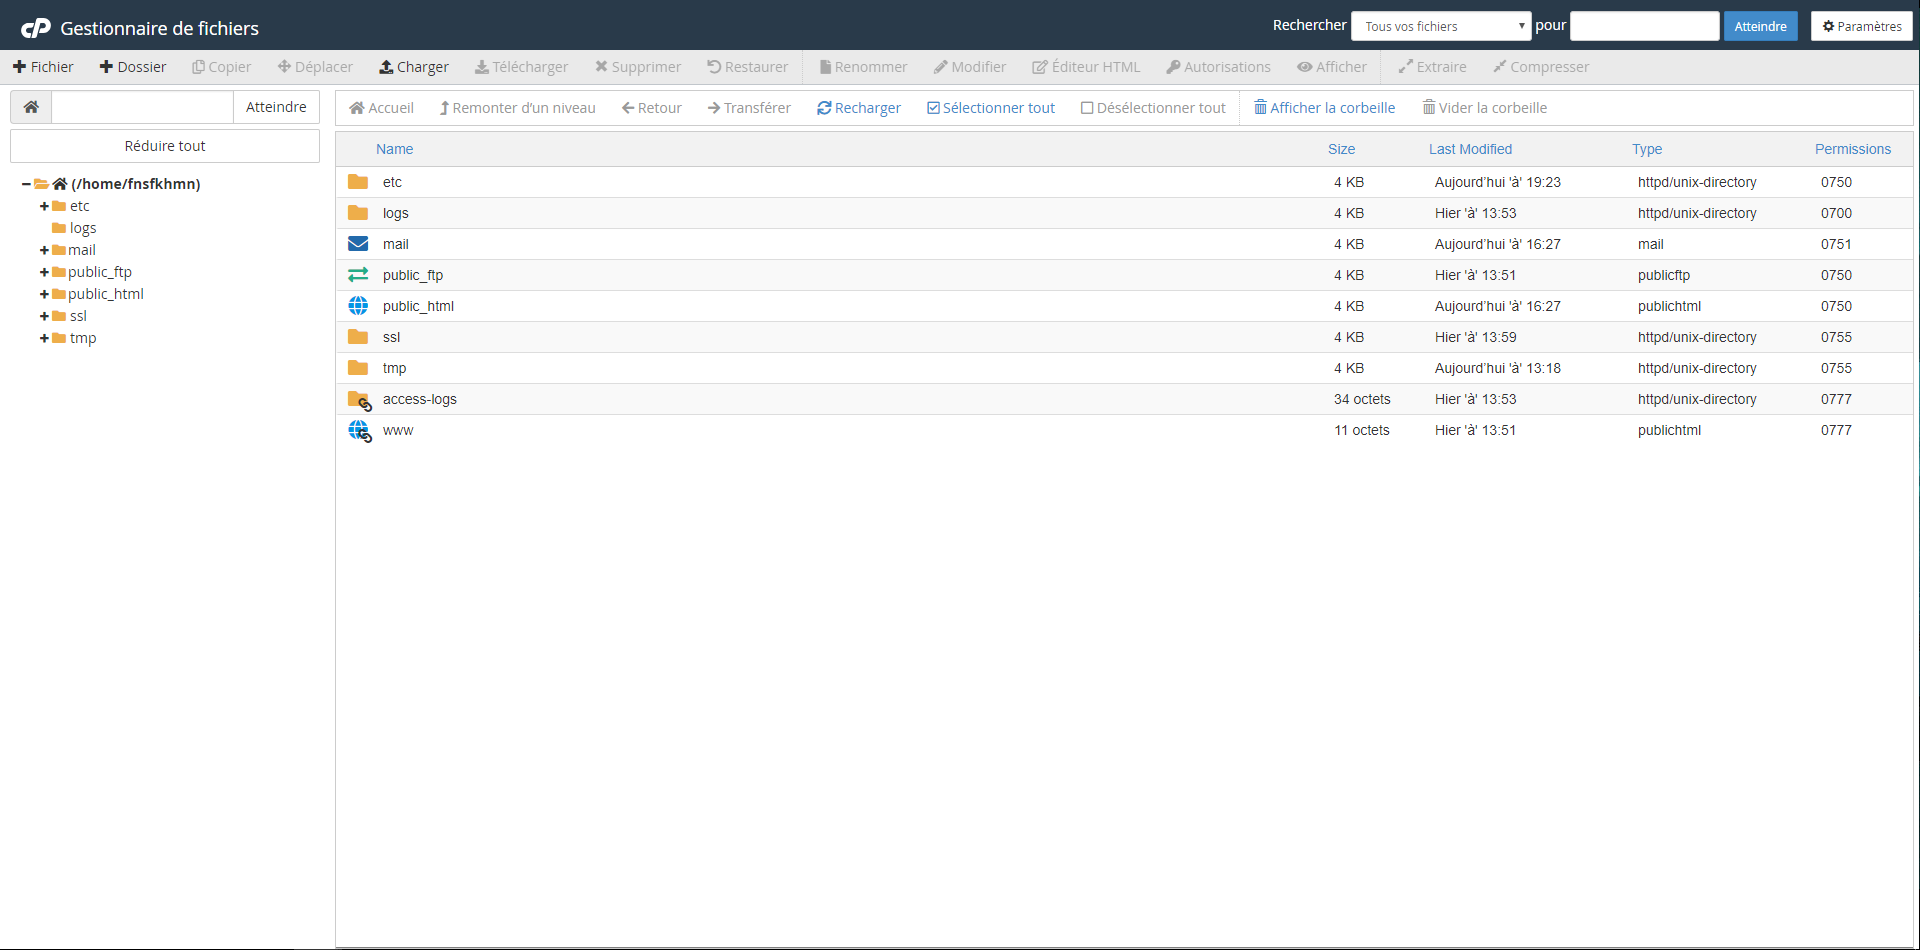
Task: Focus the directory path input field
Action: pos(142,107)
